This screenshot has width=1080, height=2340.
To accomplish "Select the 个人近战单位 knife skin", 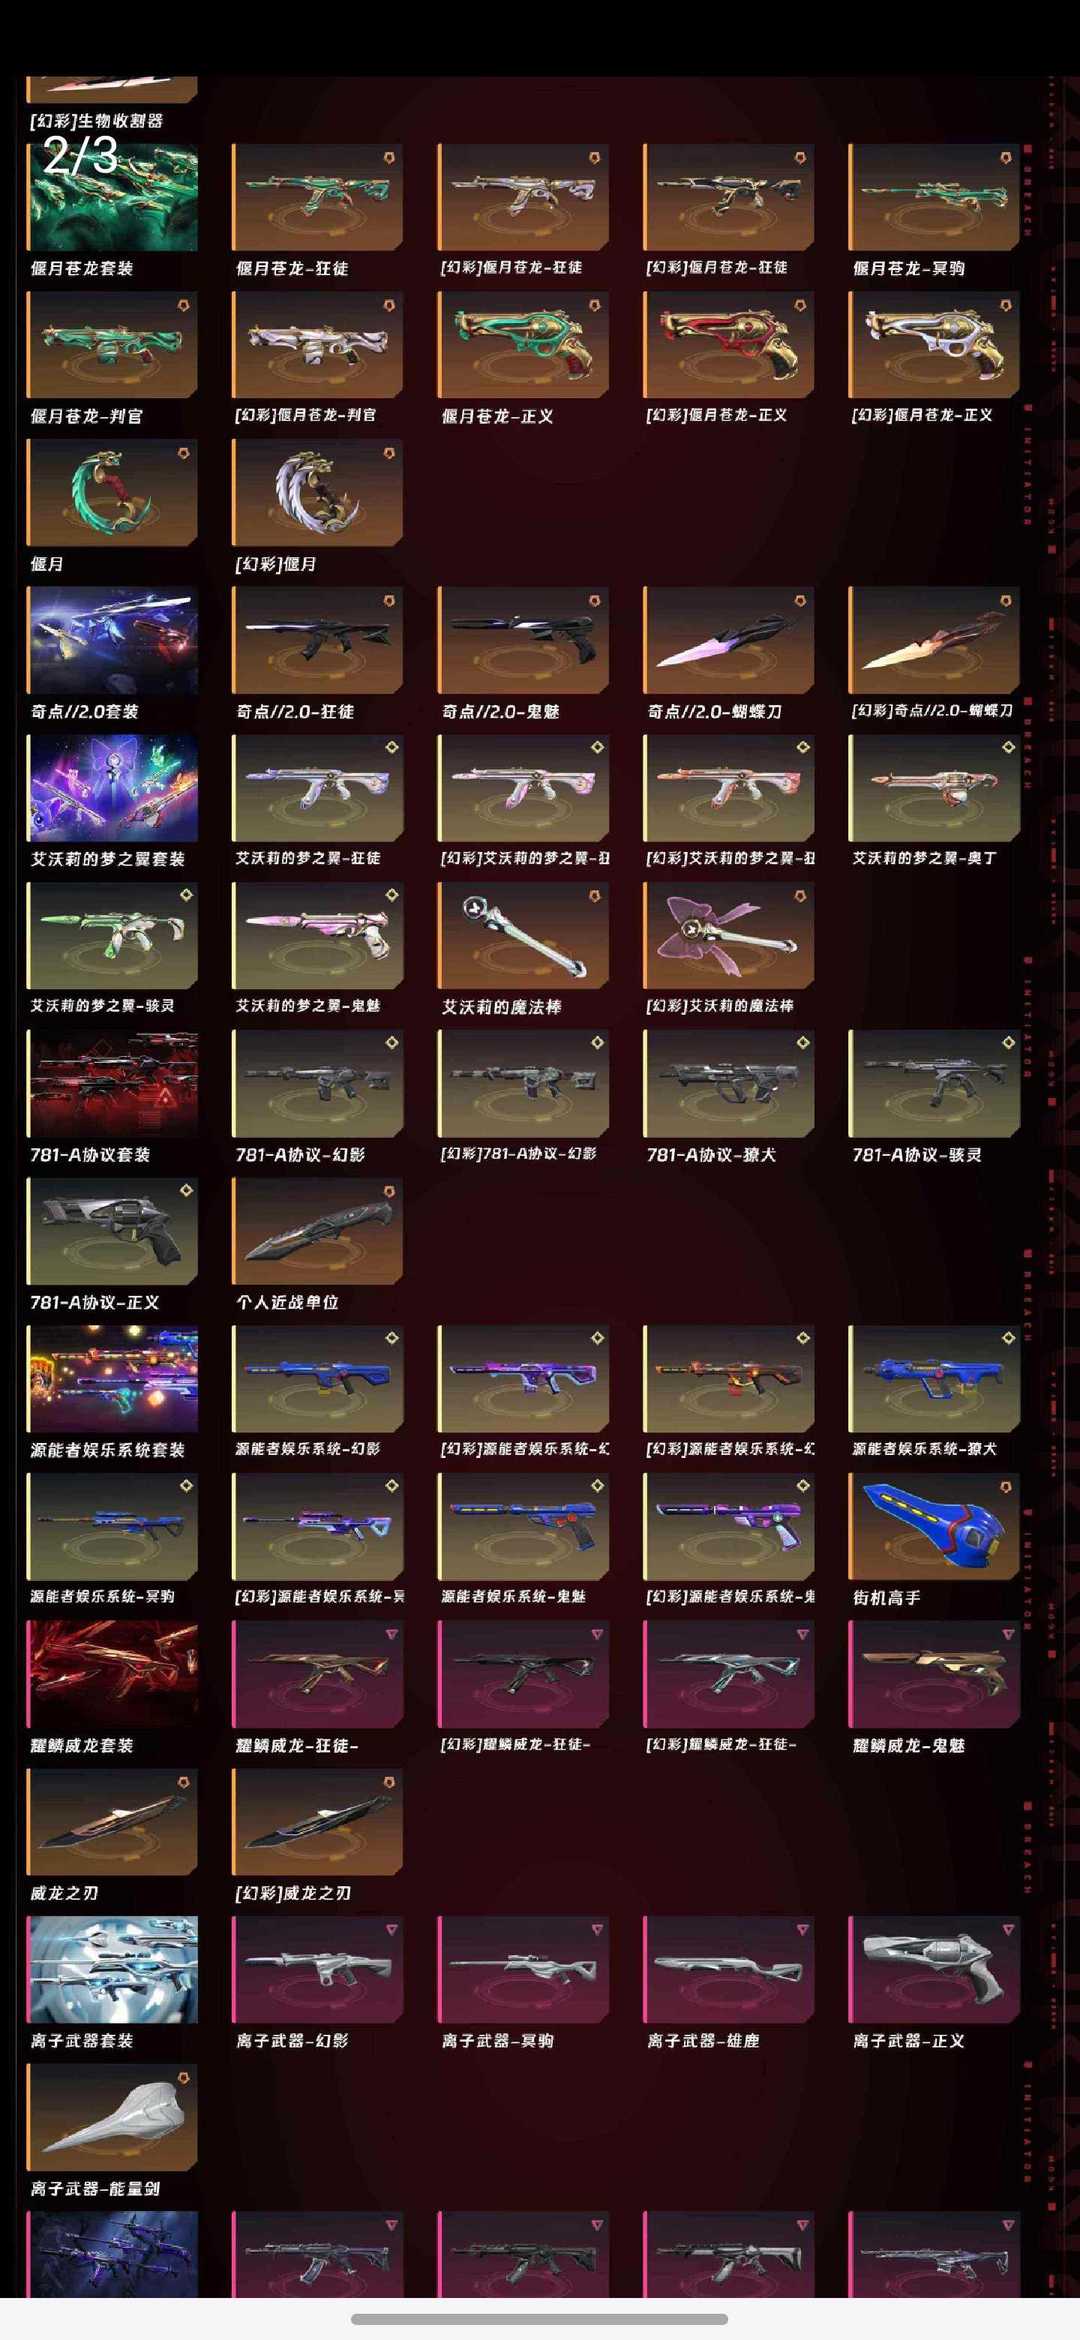I will 318,1231.
